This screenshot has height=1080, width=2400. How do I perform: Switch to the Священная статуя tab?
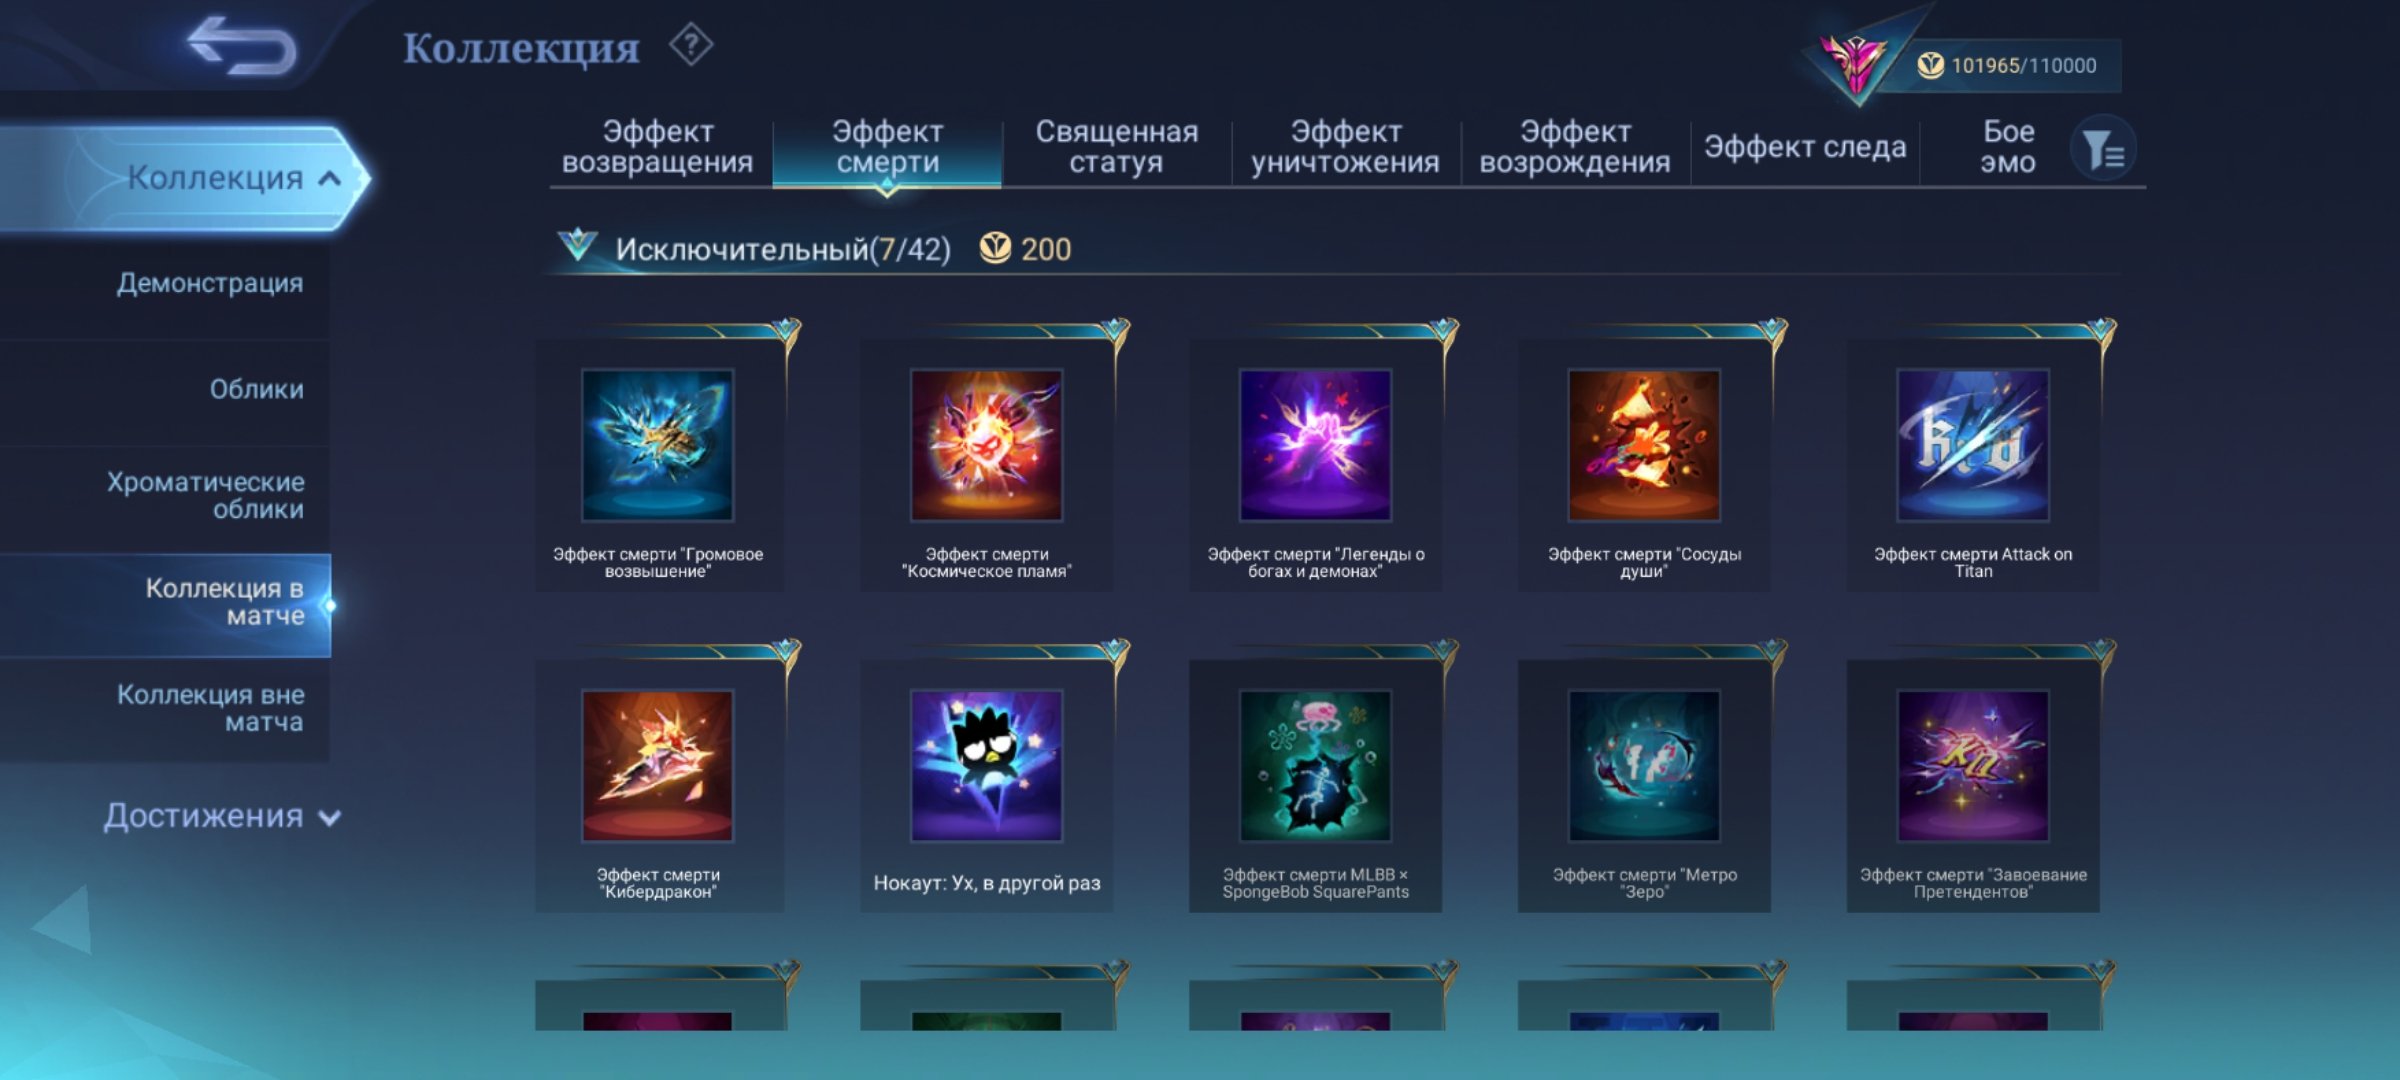(1116, 147)
